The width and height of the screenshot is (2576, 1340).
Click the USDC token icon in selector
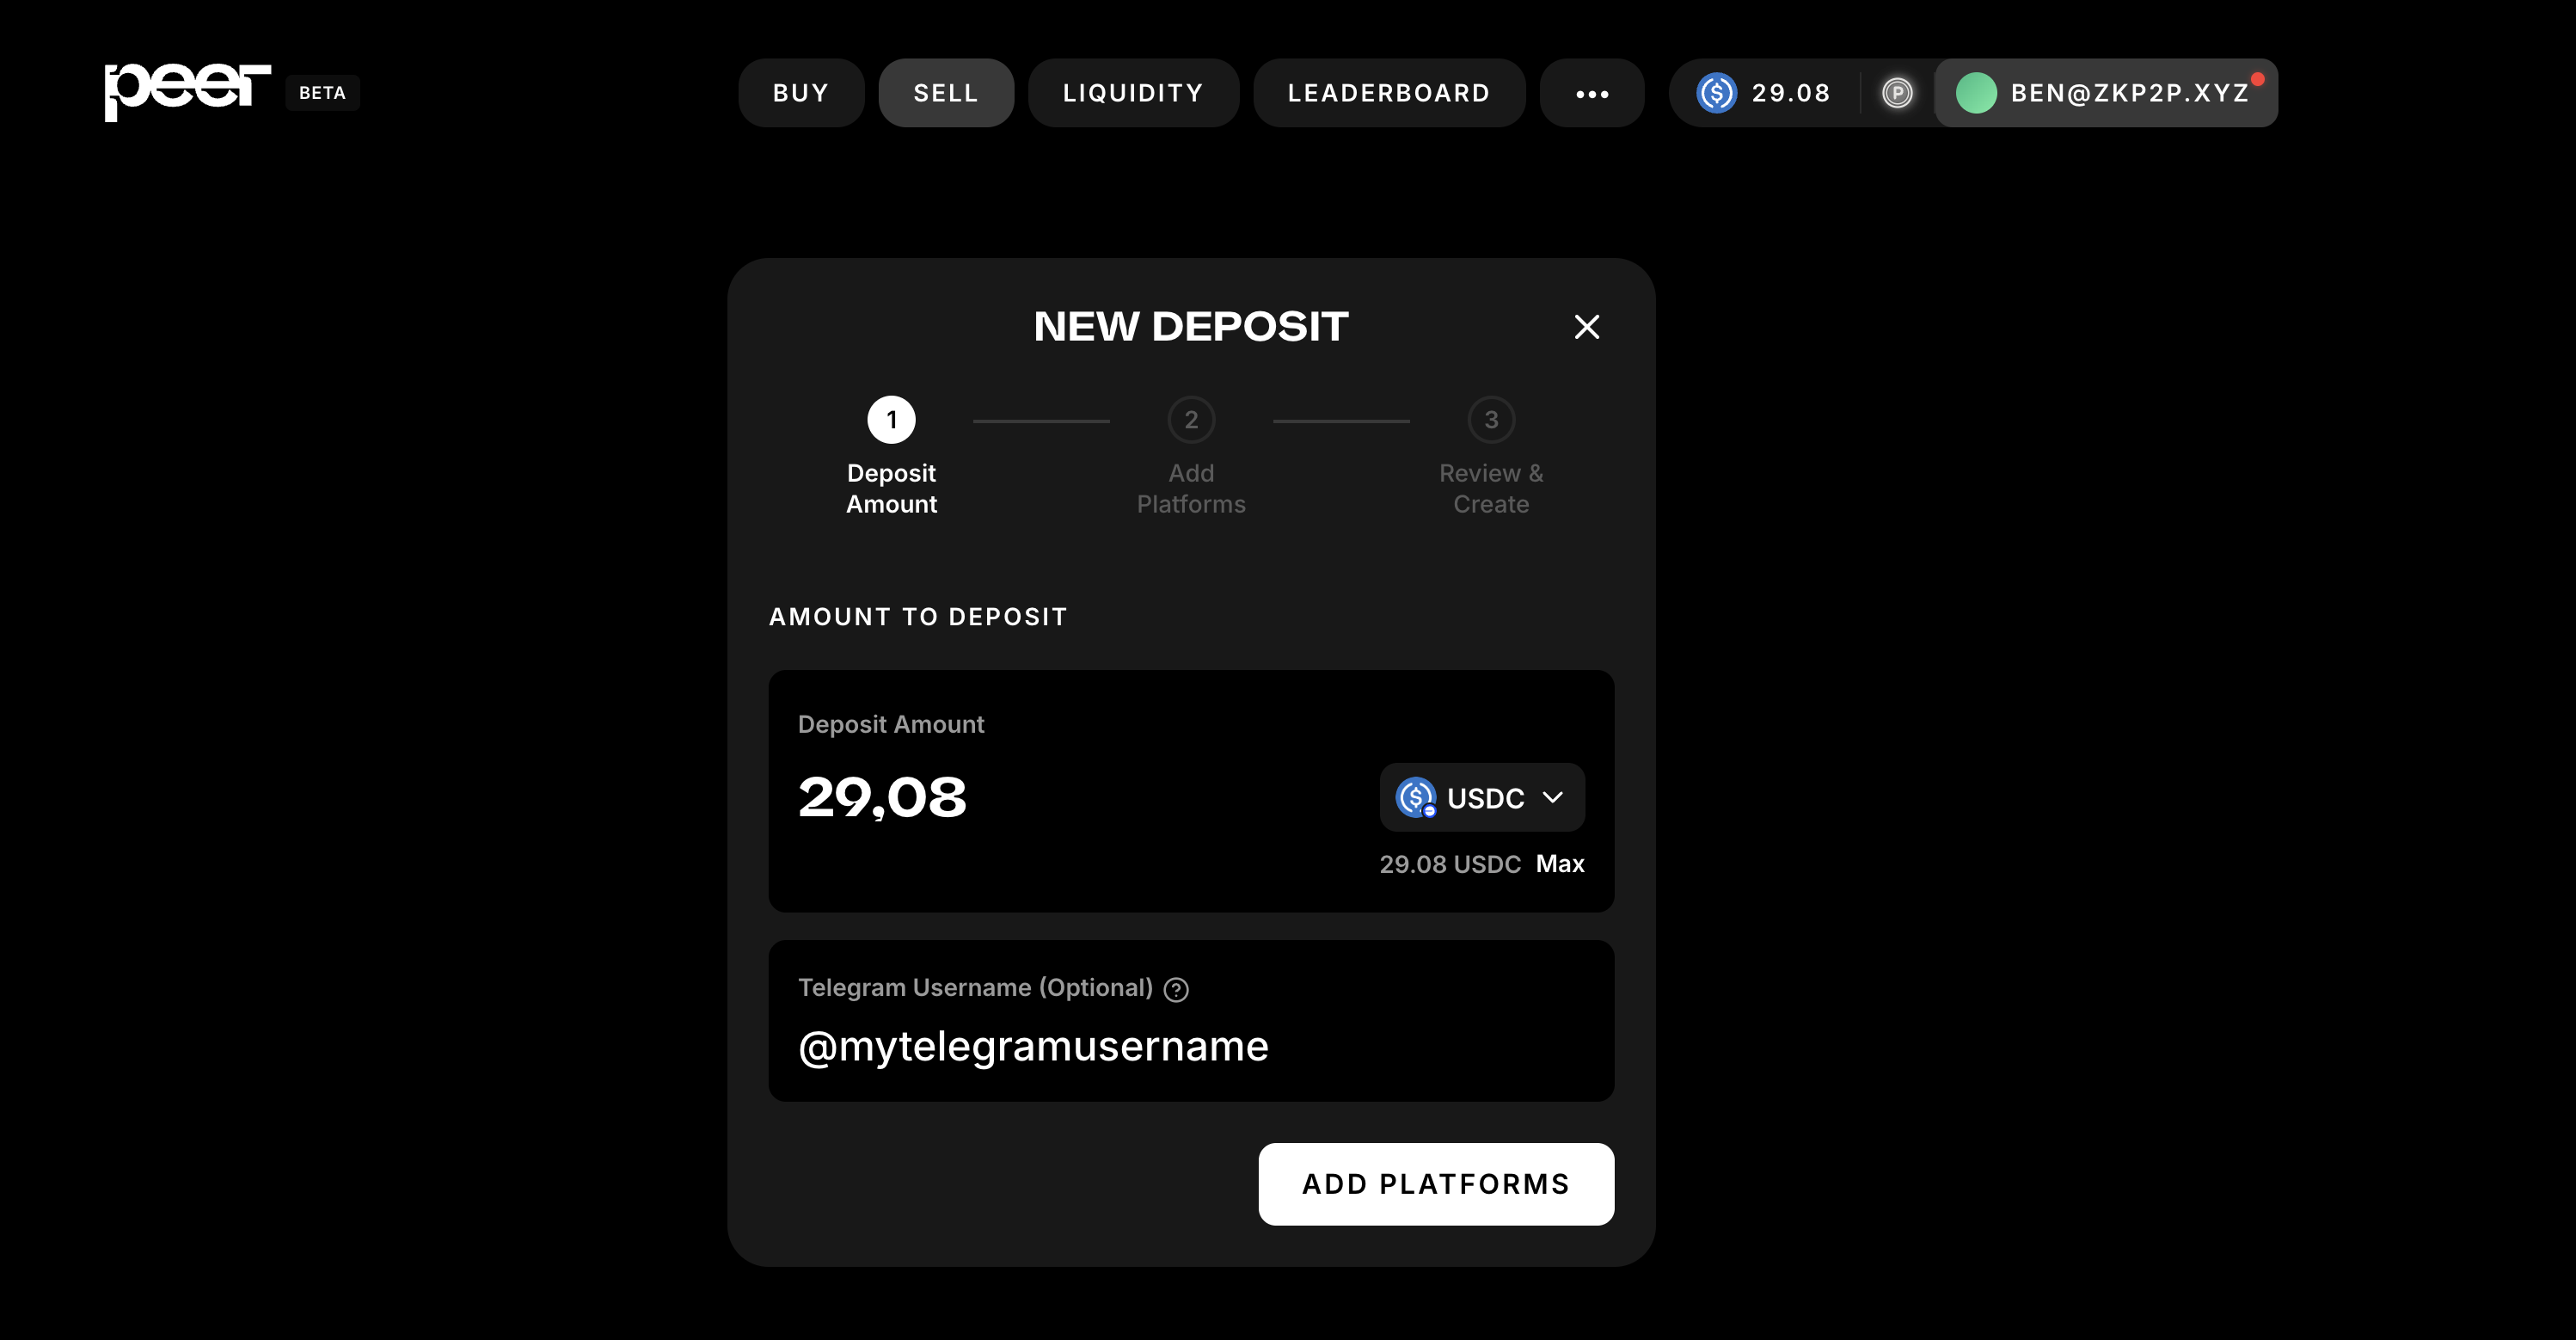pyautogui.click(x=1416, y=797)
